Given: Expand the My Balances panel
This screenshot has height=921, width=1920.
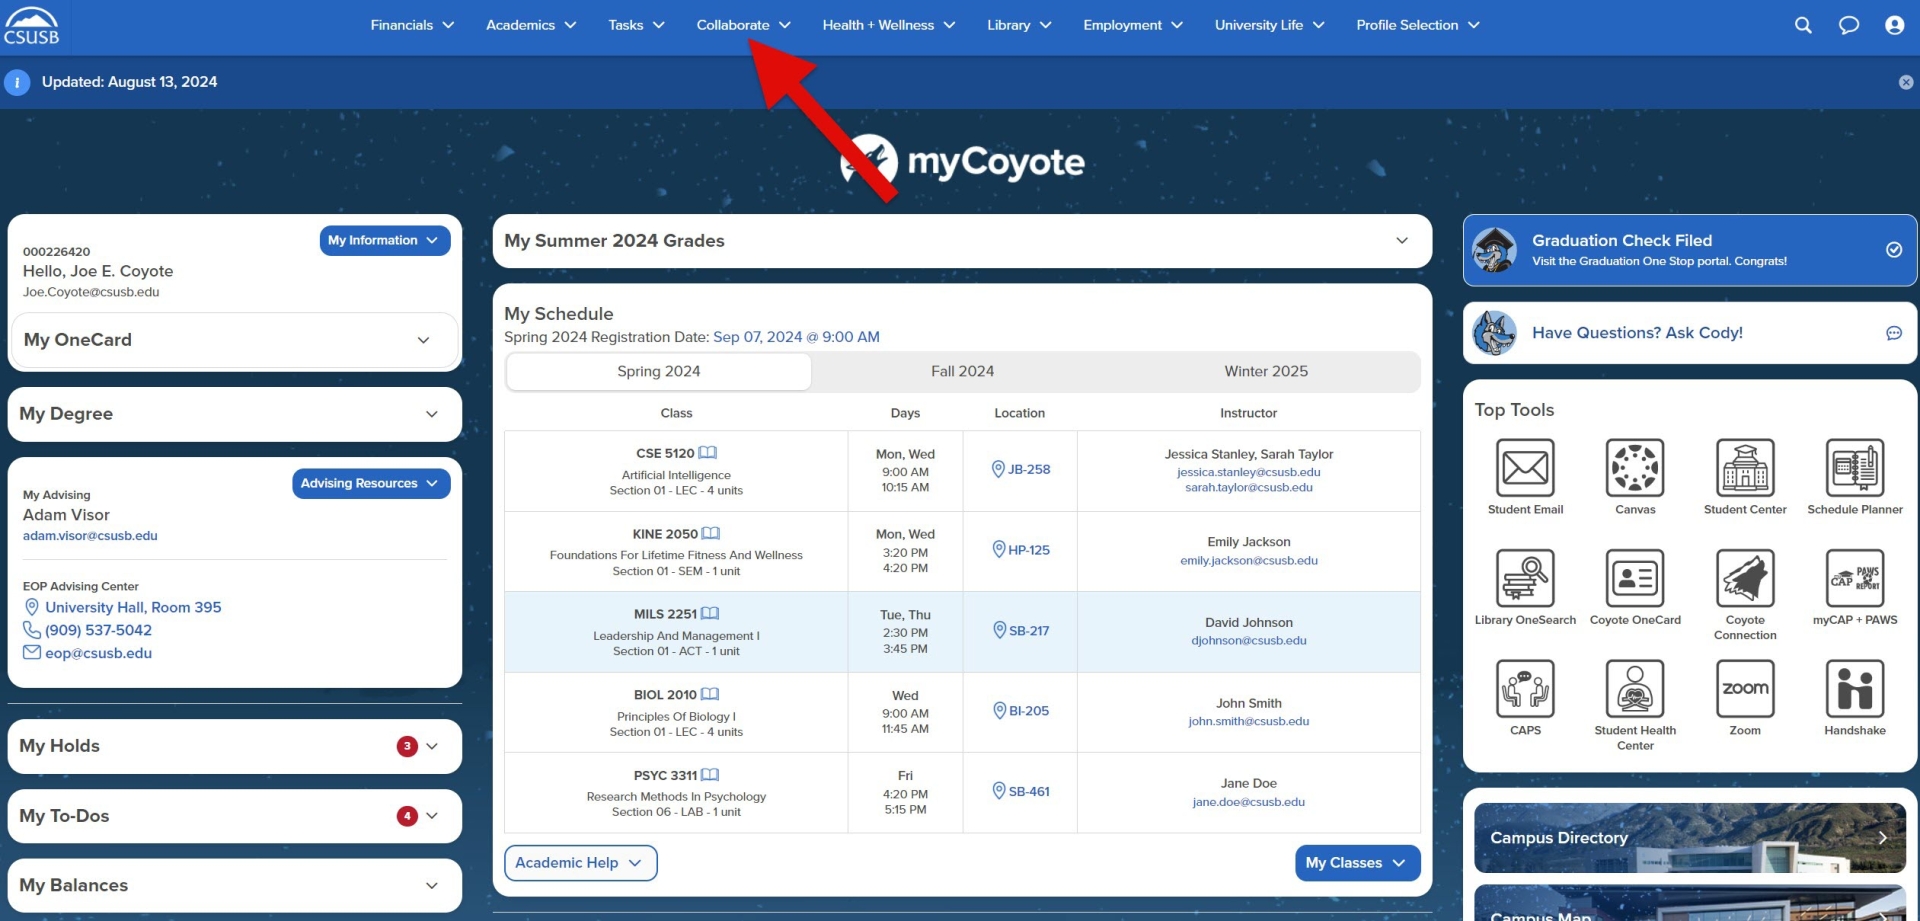Looking at the screenshot, I should (234, 885).
